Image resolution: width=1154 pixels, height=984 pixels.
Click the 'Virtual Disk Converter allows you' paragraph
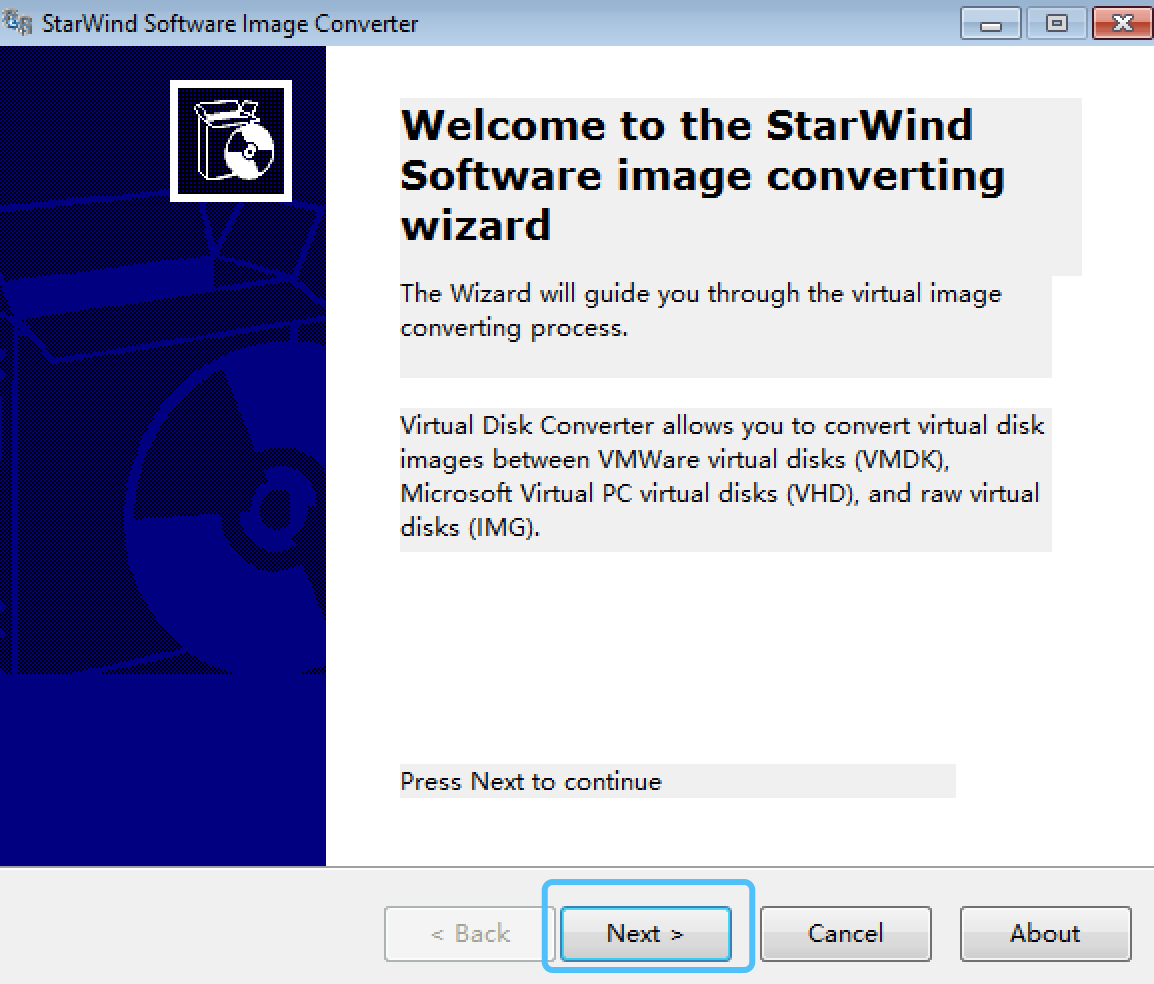tap(722, 476)
